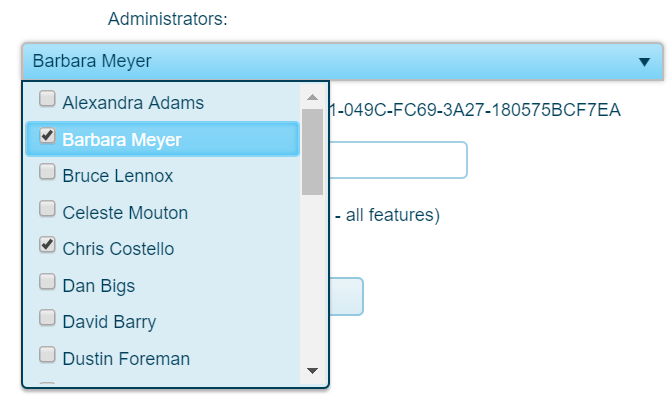Select the Celeste Mouton list entry
Image resolution: width=669 pixels, height=396 pixels.
pyautogui.click(x=163, y=213)
